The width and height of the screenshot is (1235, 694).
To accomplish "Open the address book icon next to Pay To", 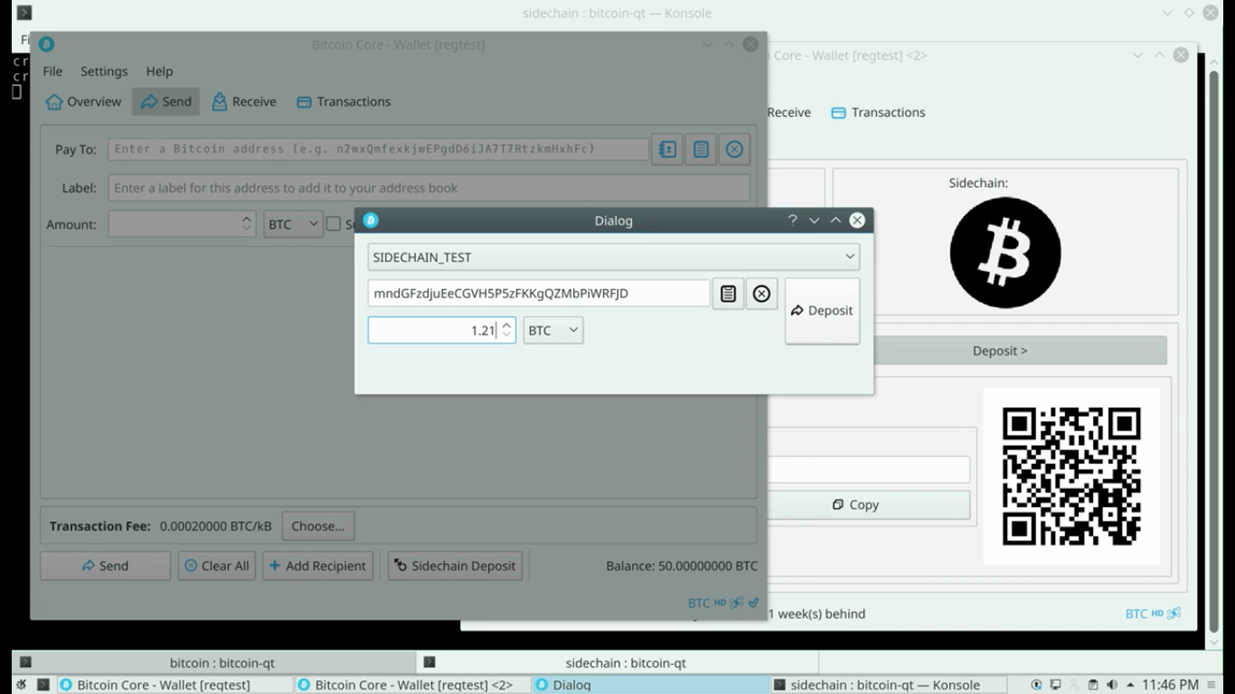I will [x=667, y=149].
